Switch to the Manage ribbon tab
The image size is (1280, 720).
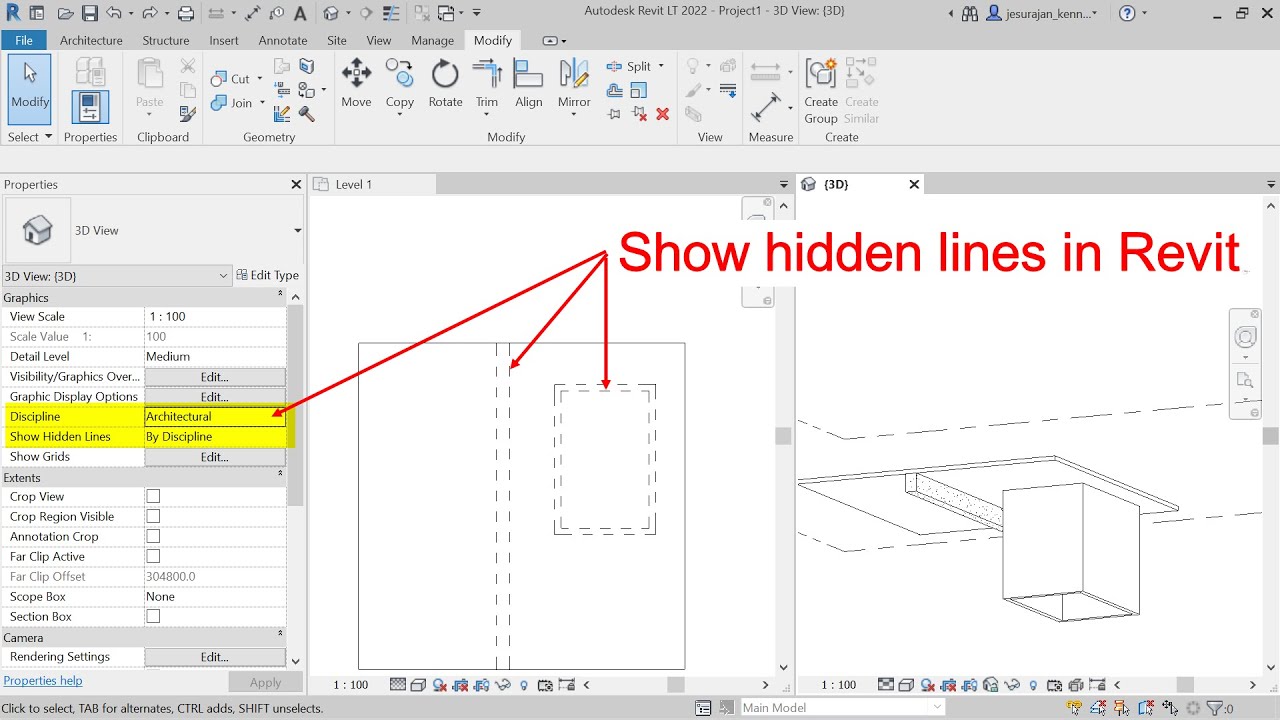click(x=433, y=40)
